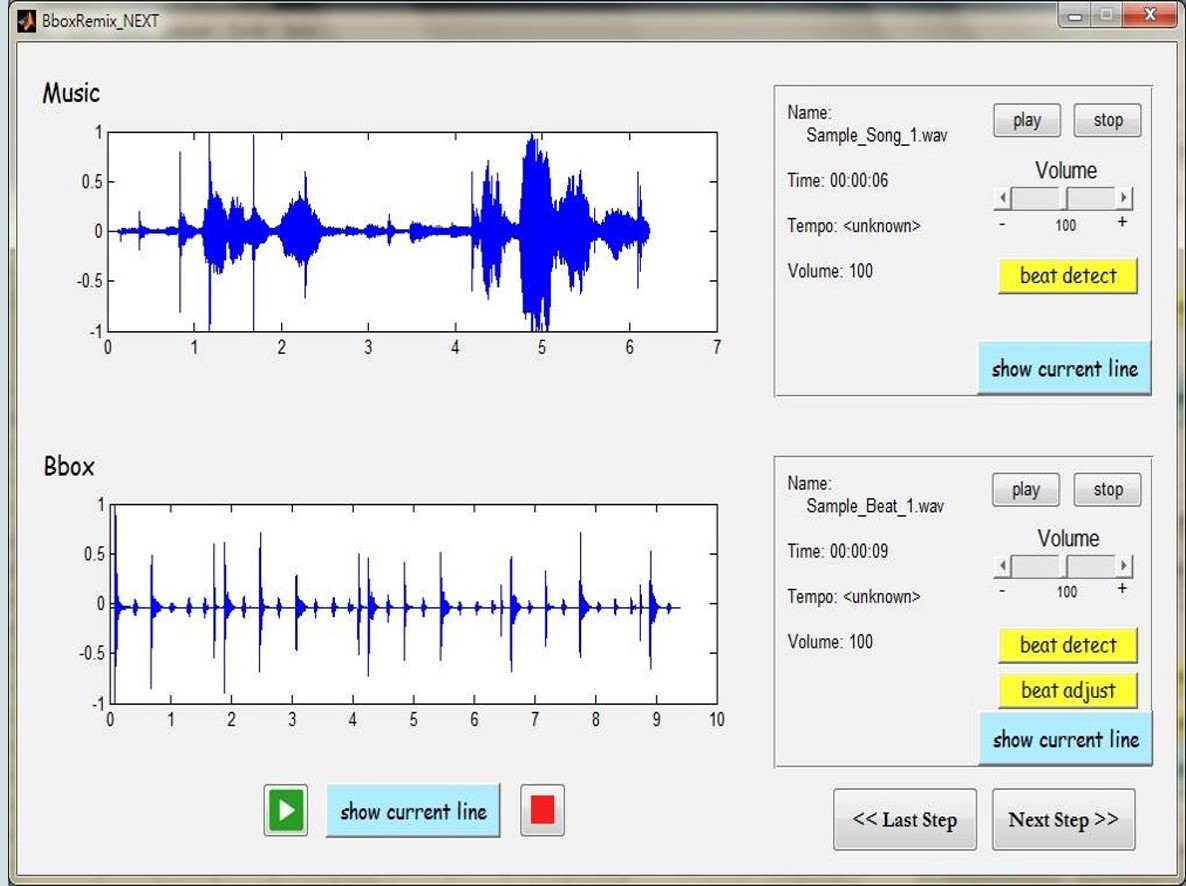Show current line in the Music panel

(1064, 369)
